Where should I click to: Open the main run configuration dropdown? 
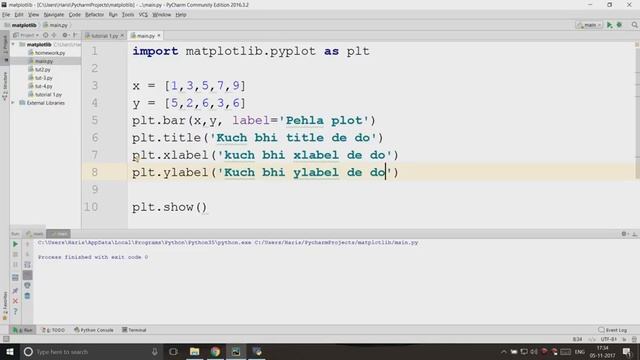(589, 25)
